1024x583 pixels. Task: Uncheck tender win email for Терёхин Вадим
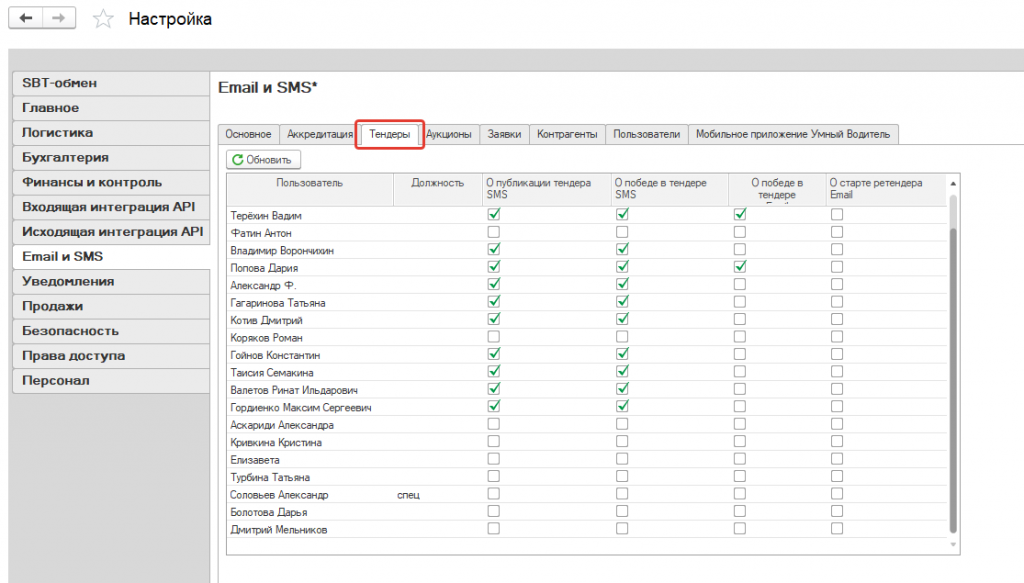coord(740,214)
